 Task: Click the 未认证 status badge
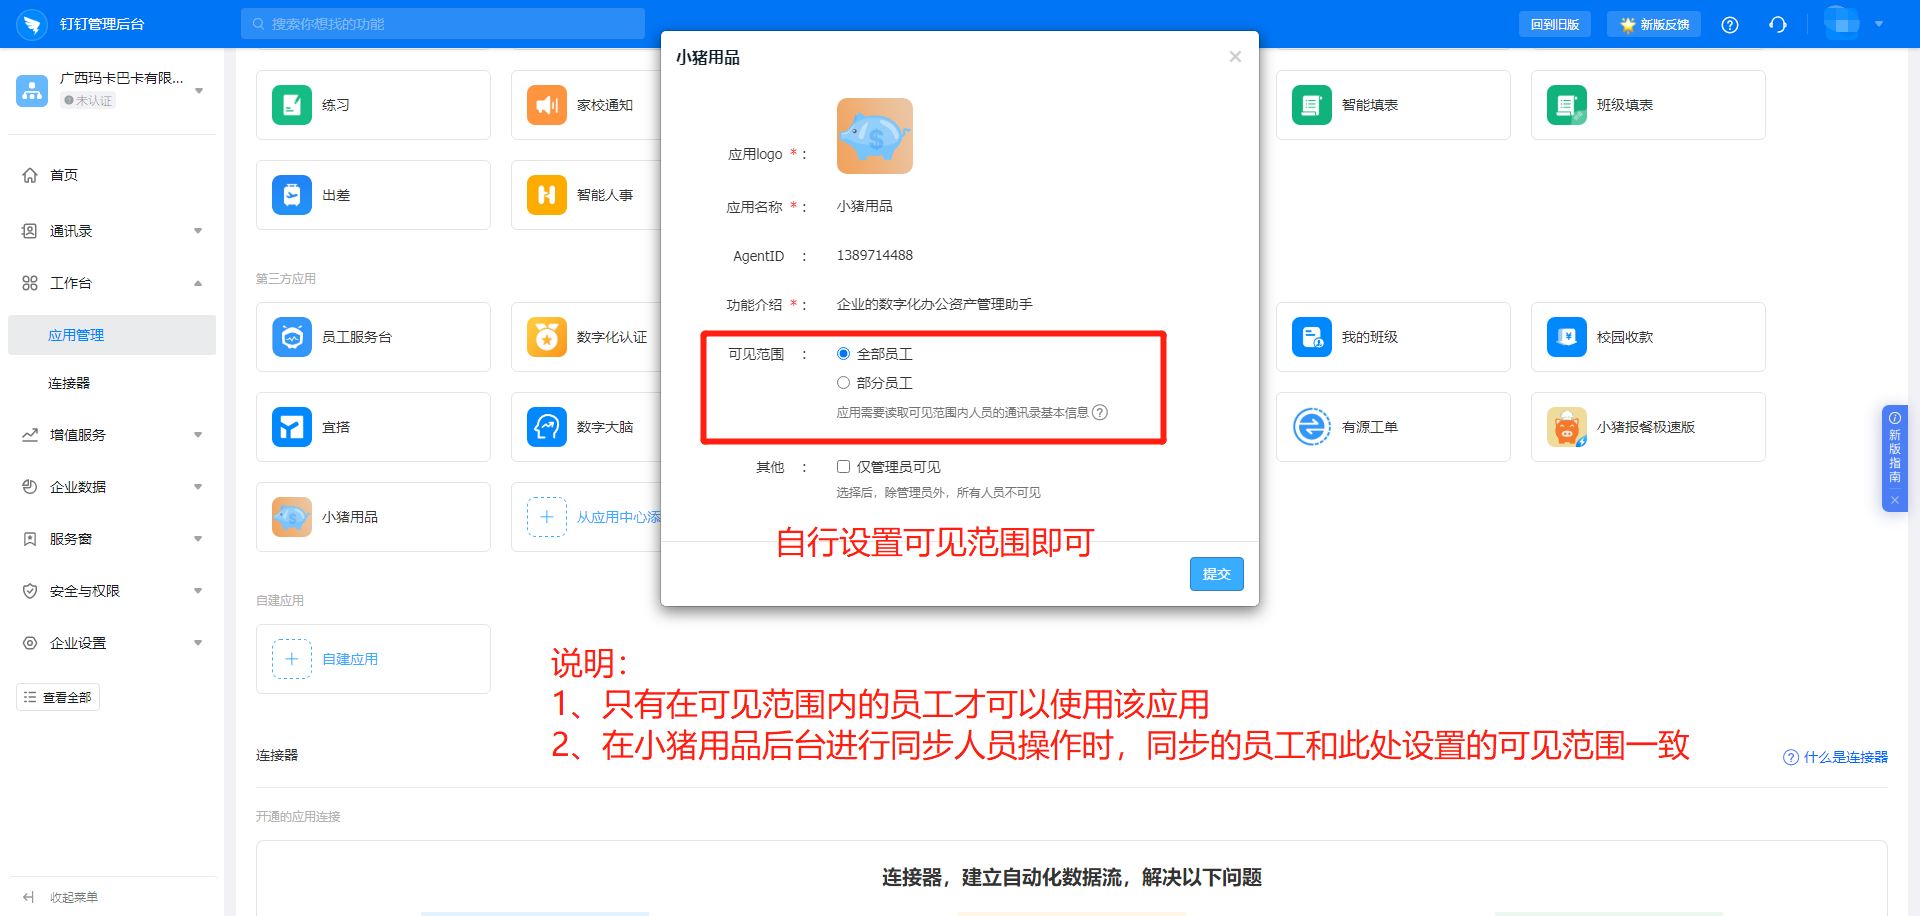coord(88,100)
